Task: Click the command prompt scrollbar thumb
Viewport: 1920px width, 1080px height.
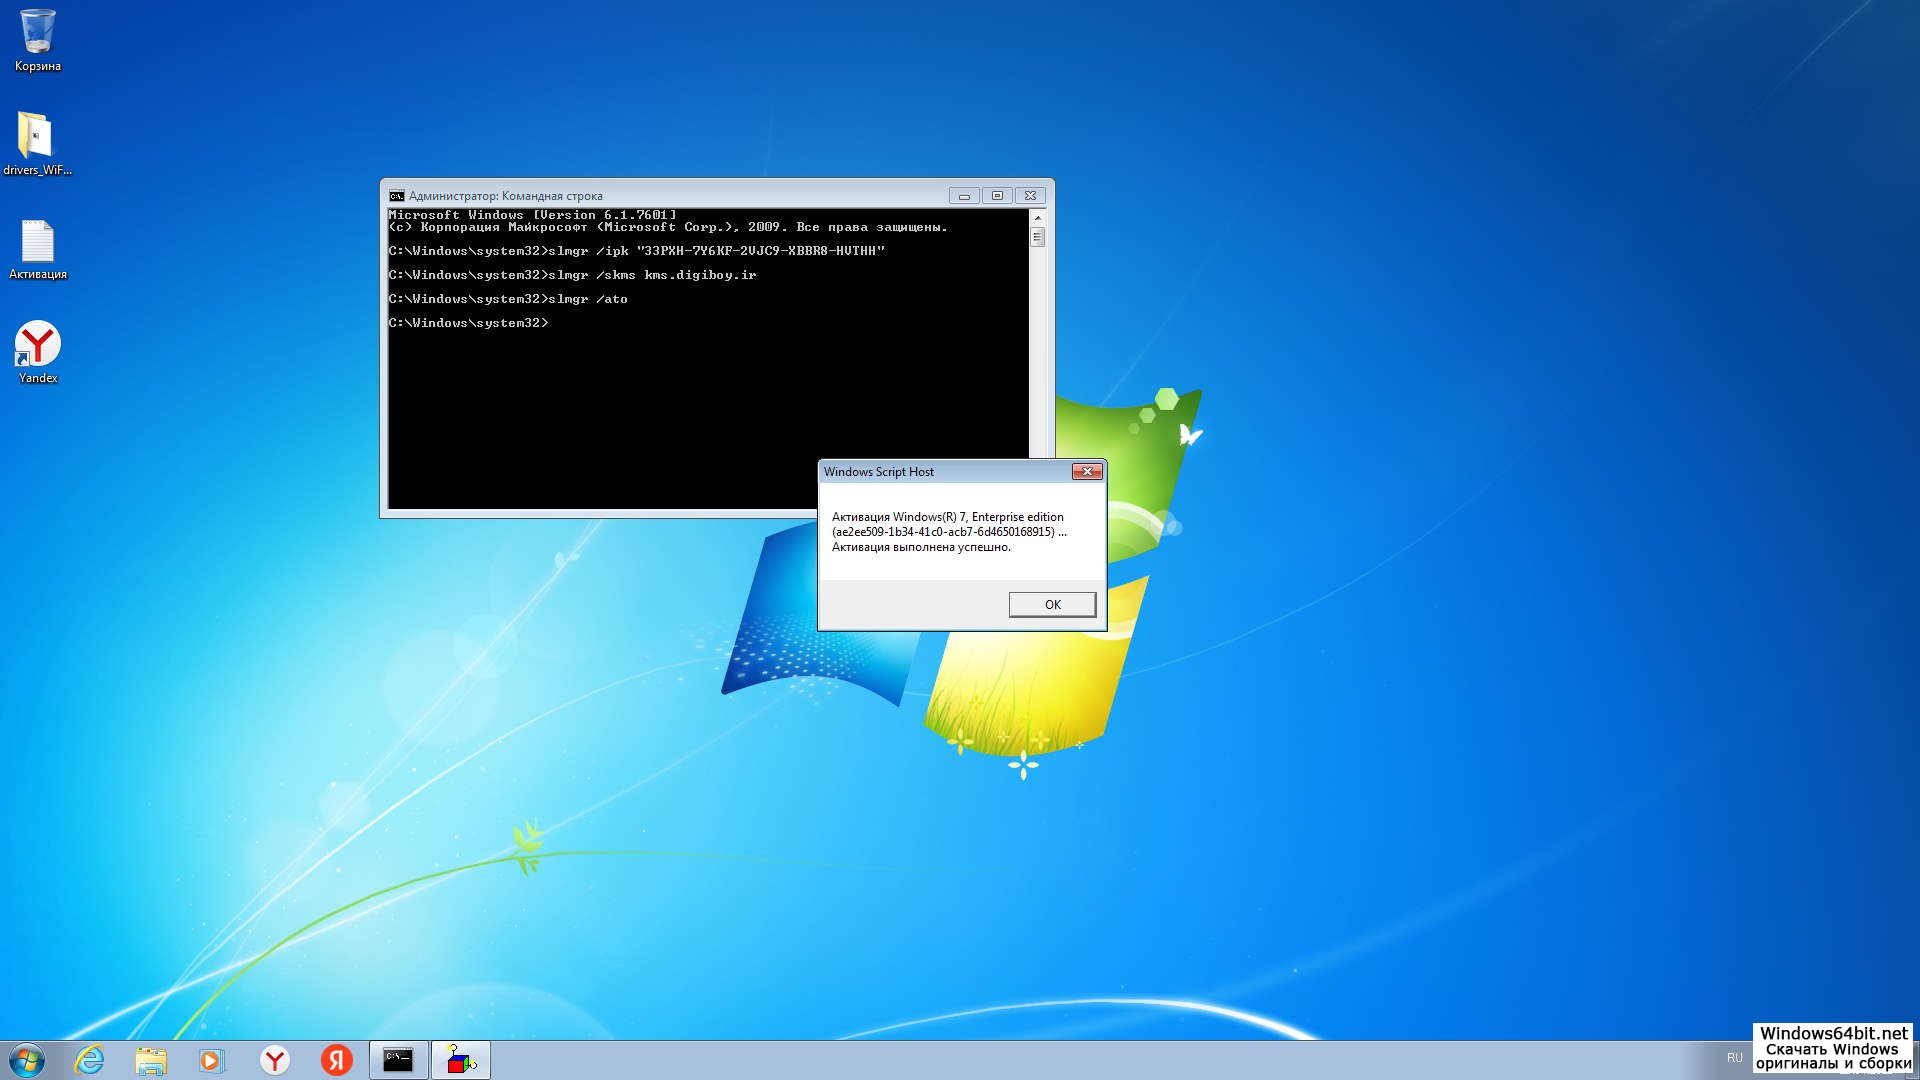Action: 1037,237
